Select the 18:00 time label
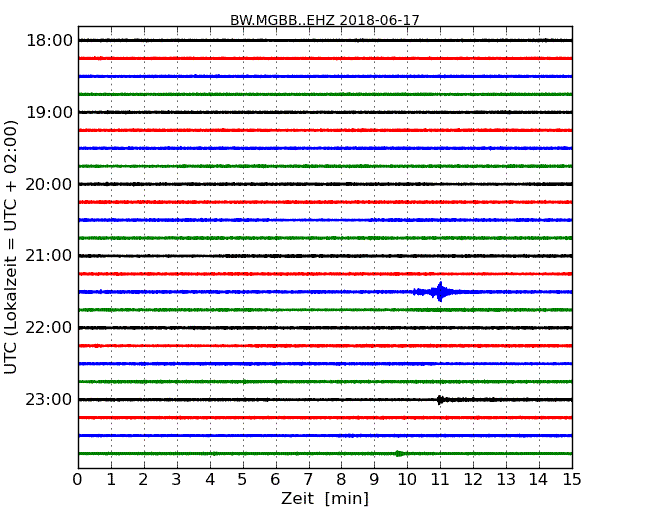The width and height of the screenshot is (650, 520). pyautogui.click(x=49, y=41)
